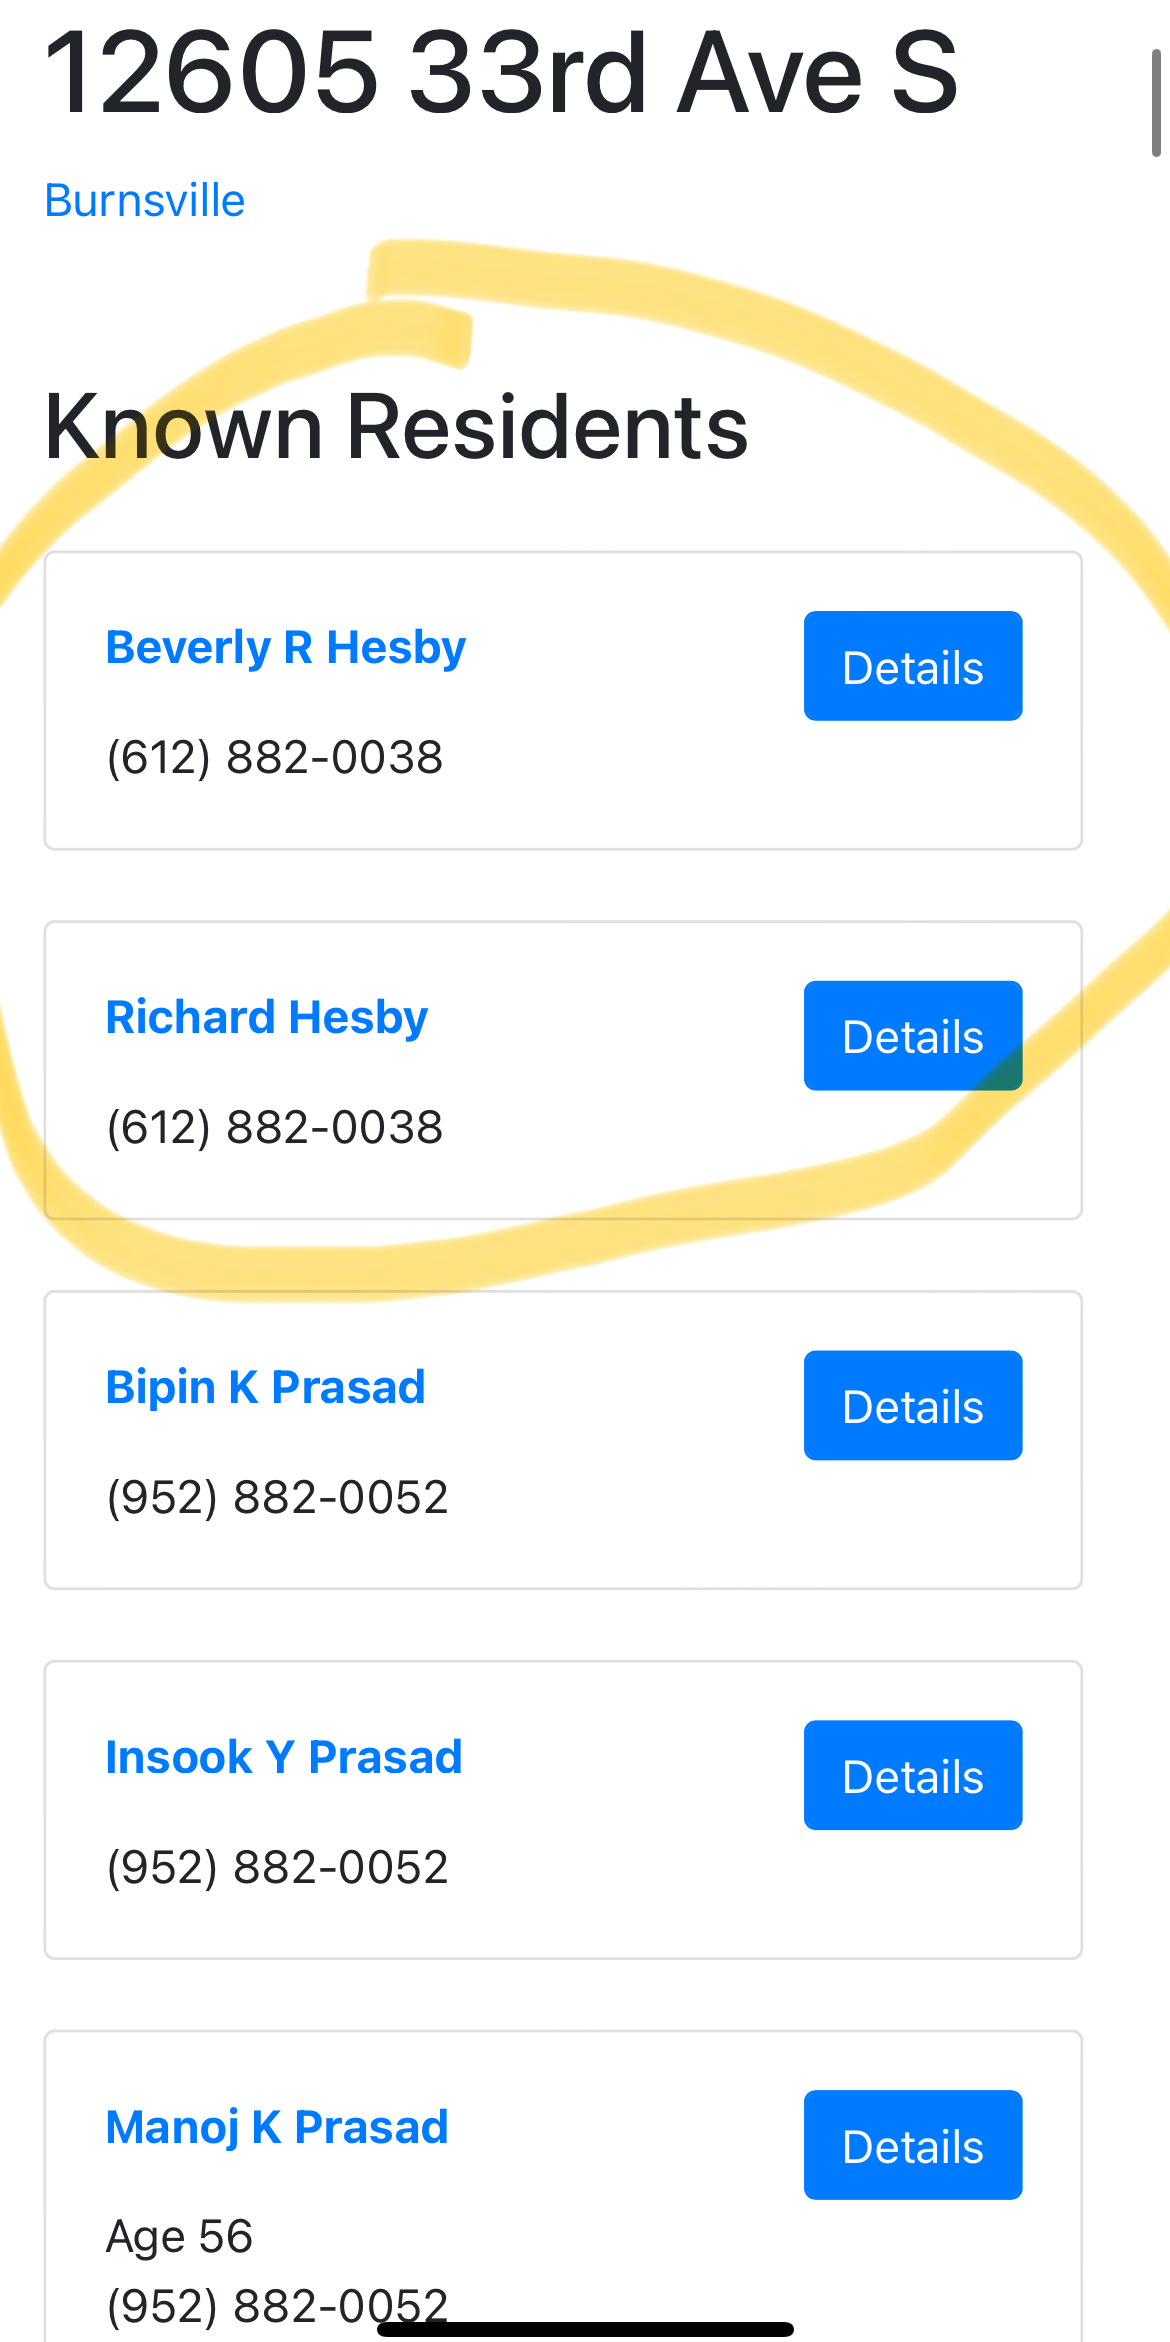Show Details for Bipin K Prasad
This screenshot has height=2342, width=1170.
click(913, 1406)
